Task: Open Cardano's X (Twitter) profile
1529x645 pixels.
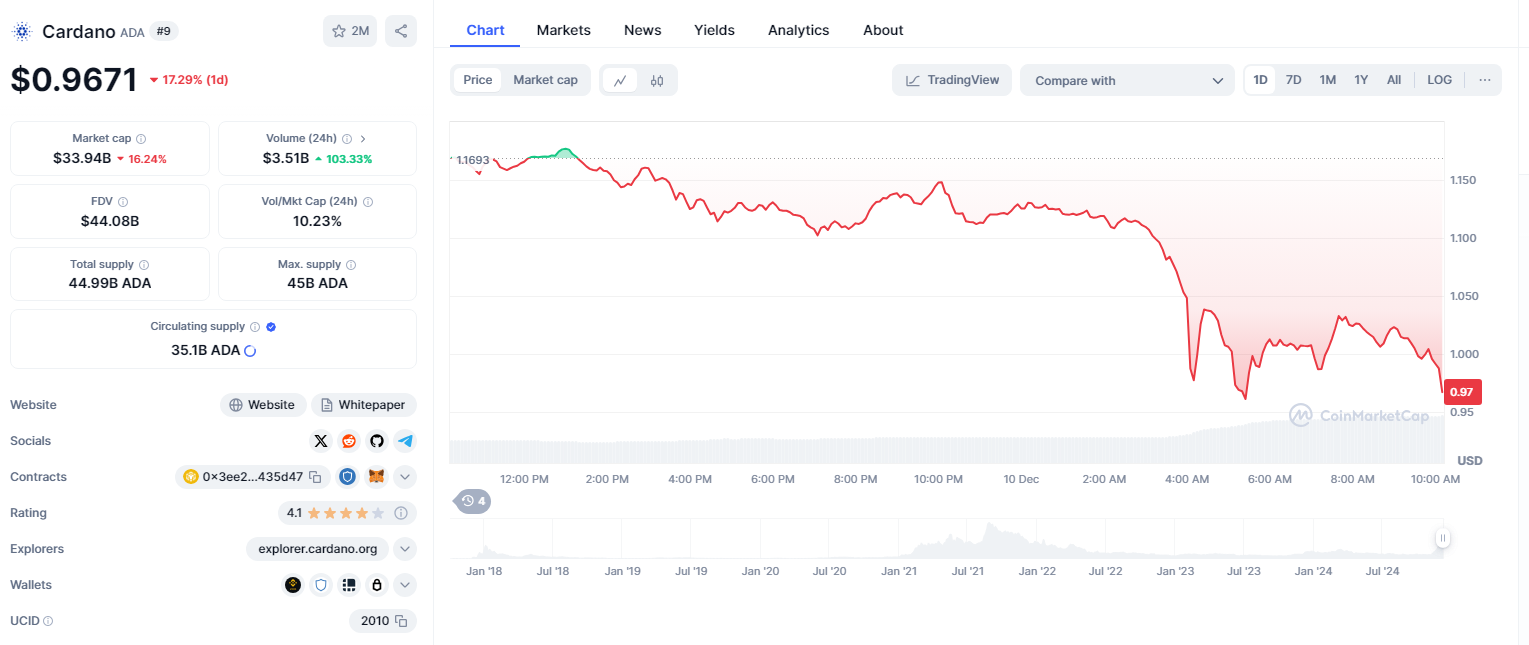Action: coord(321,441)
